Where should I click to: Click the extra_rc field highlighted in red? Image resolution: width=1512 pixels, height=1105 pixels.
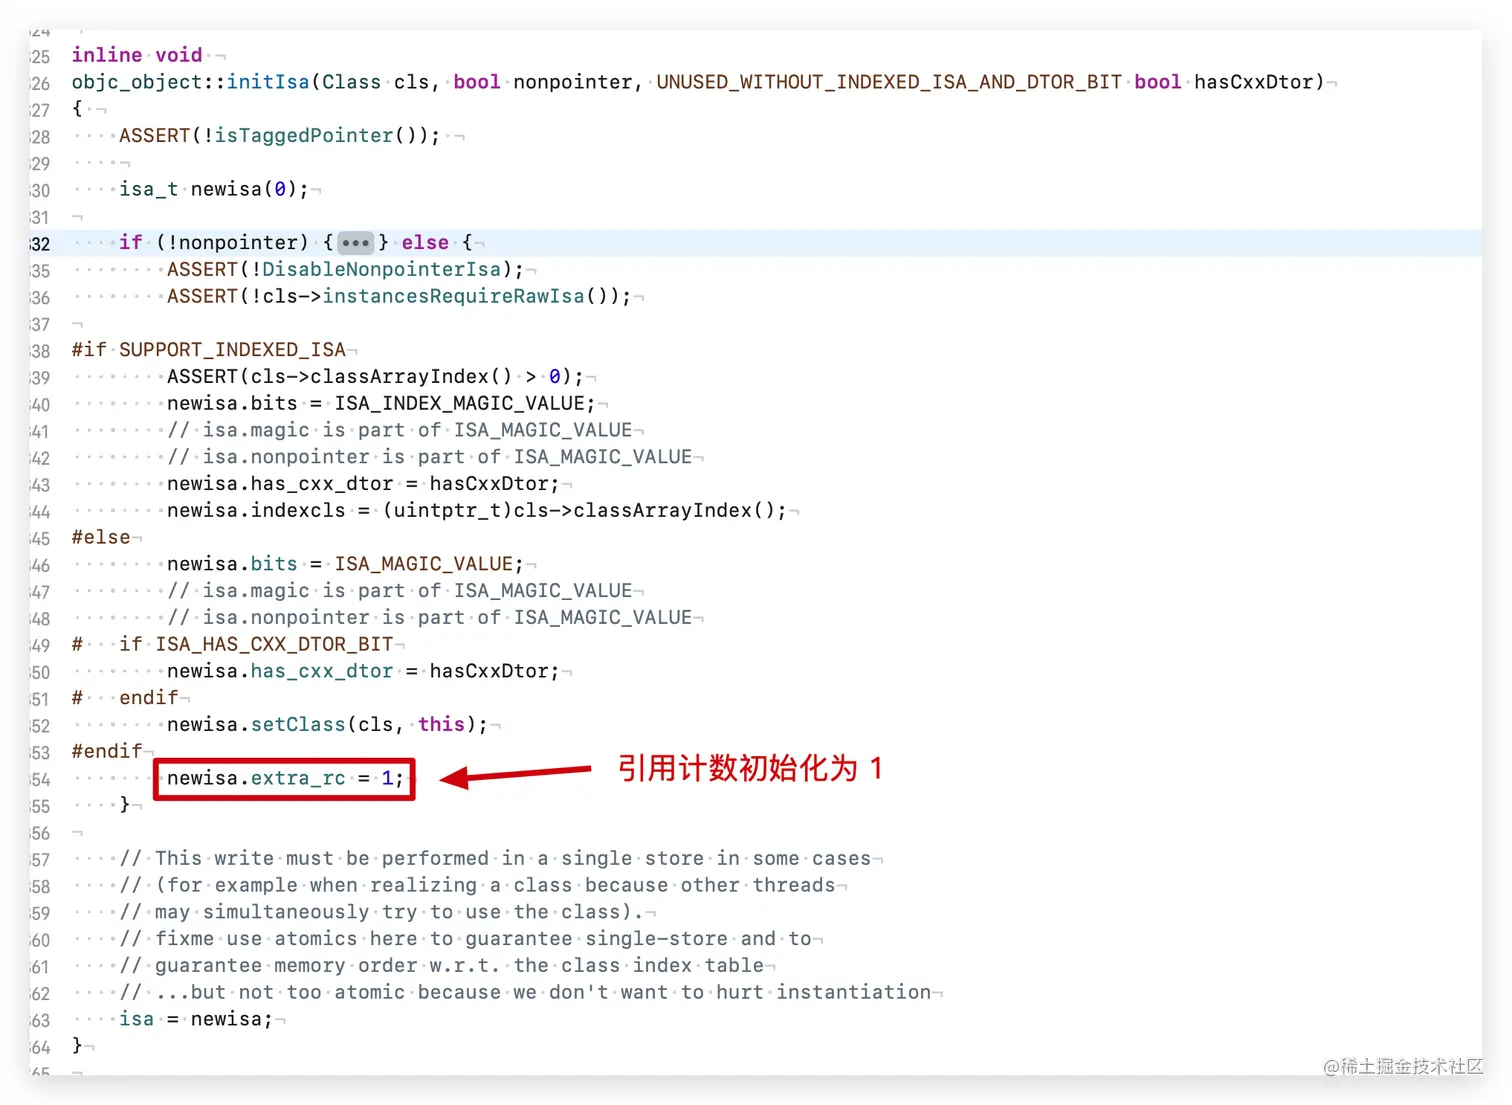click(297, 779)
